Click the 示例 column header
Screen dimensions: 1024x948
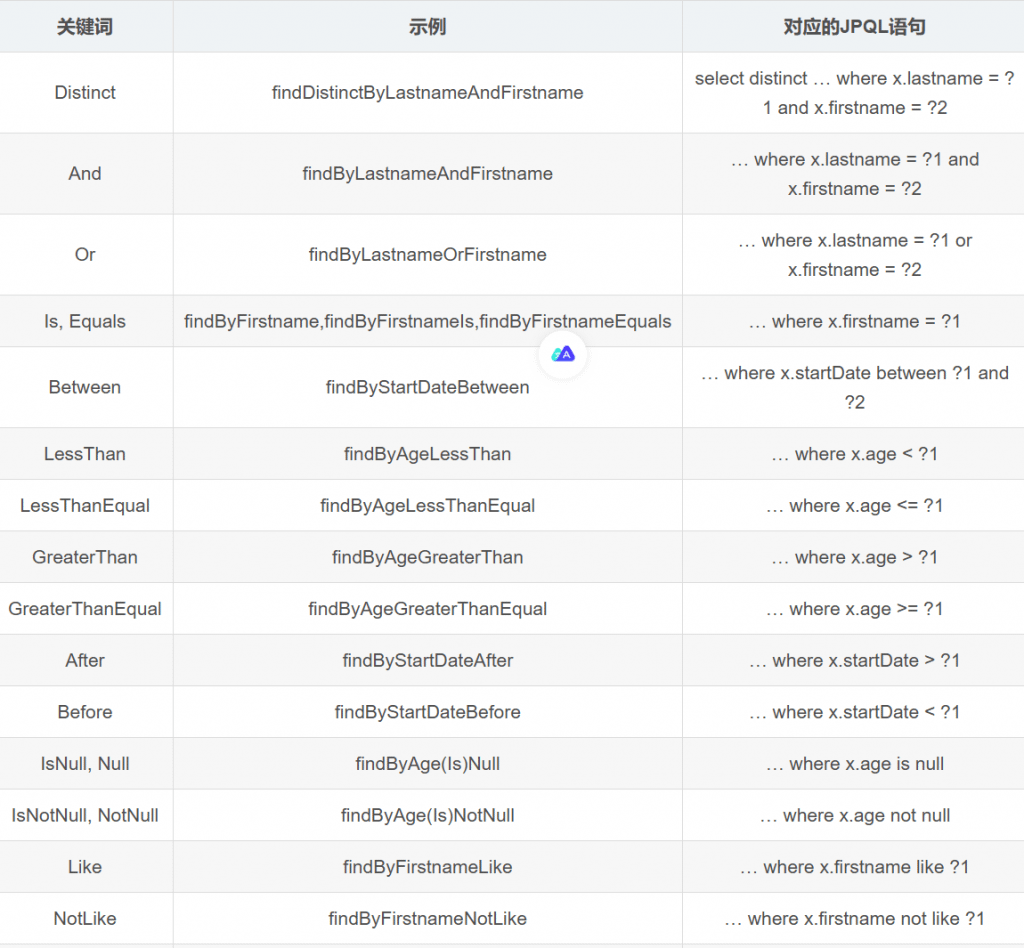[x=427, y=27]
